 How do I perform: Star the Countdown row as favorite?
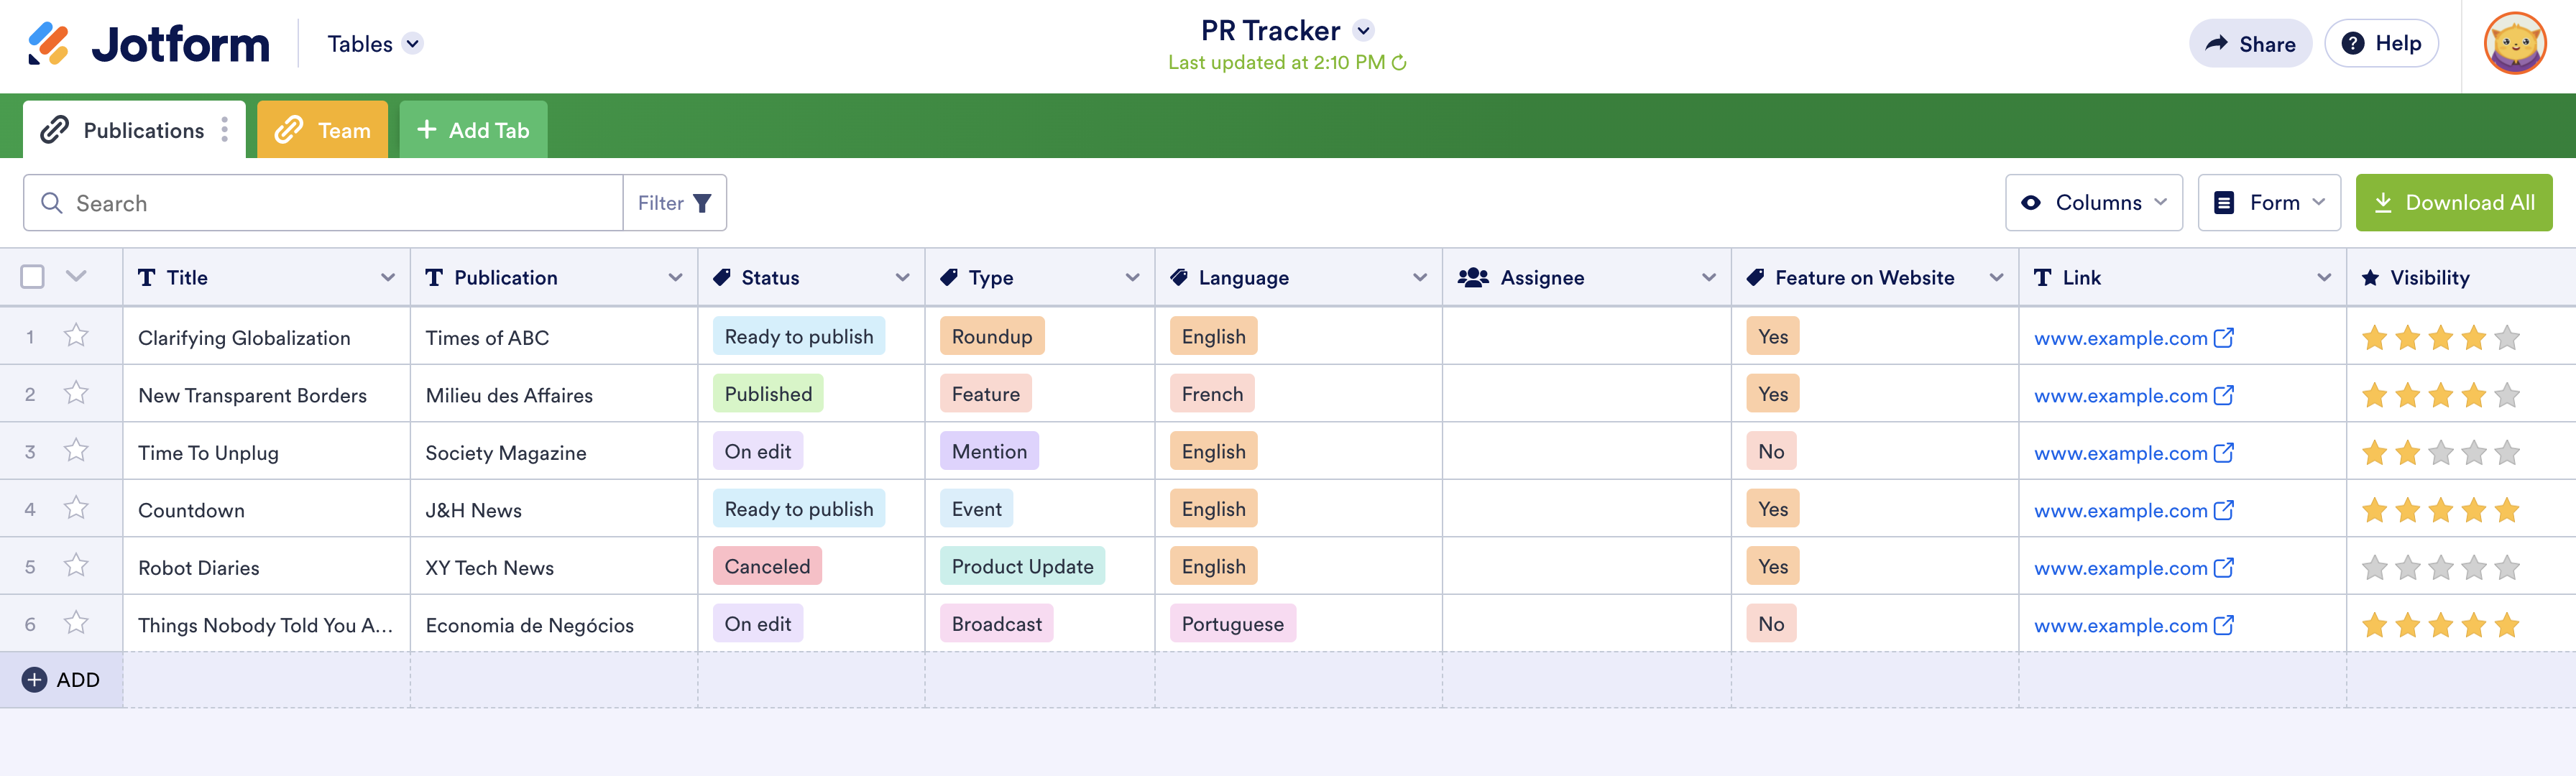click(76, 509)
